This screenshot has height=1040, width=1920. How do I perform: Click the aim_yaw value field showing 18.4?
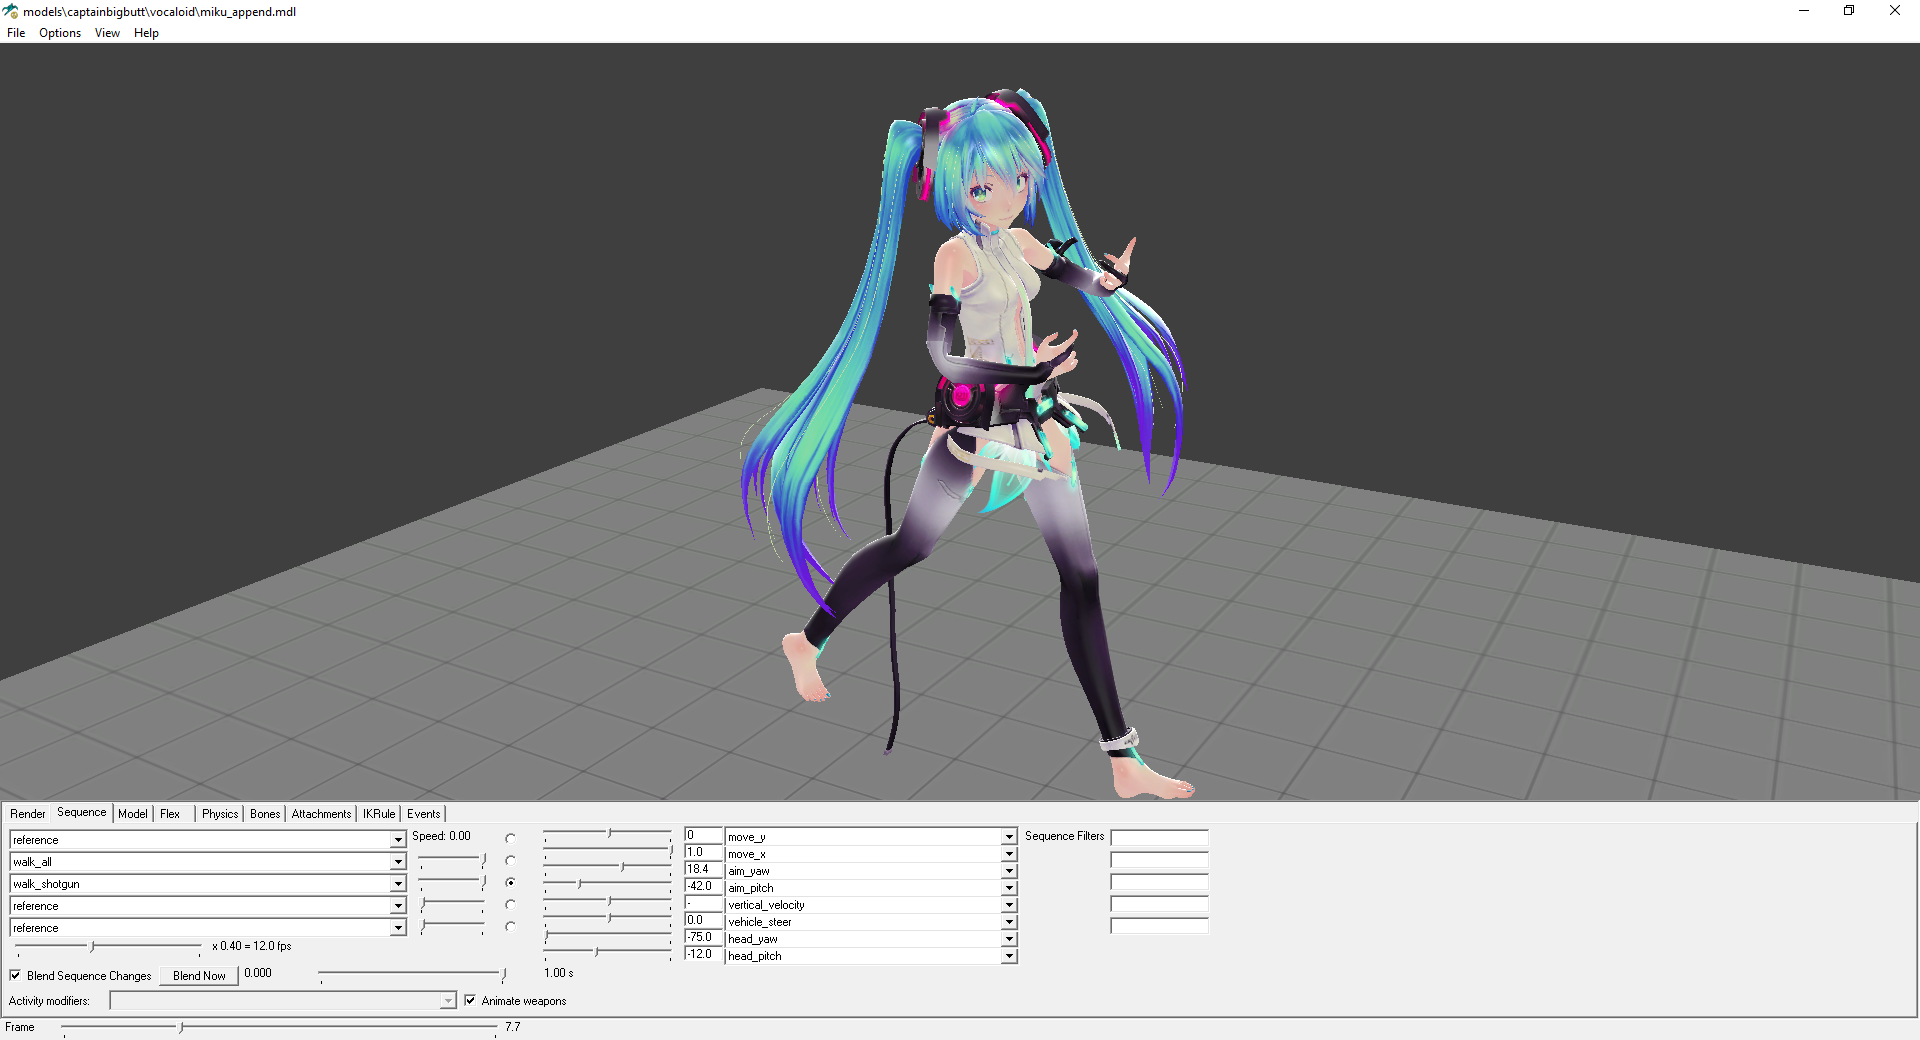703,869
